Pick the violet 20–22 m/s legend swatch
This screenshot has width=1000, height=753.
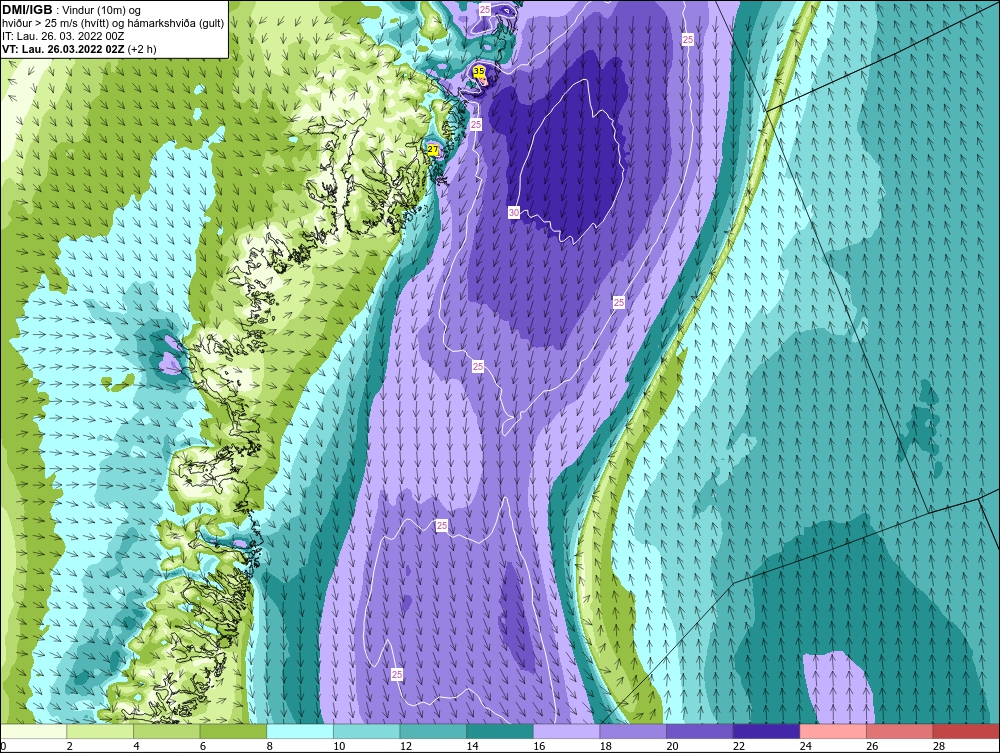click(700, 731)
